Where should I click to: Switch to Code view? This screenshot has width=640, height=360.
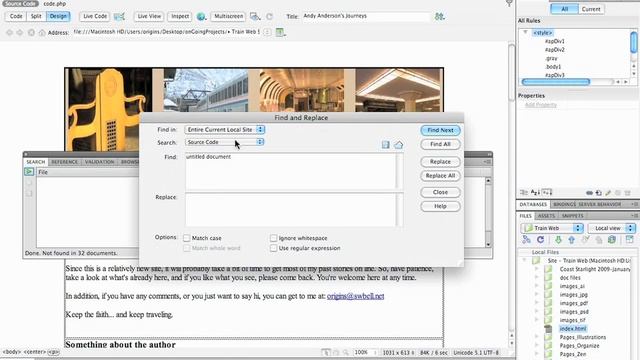tap(16, 16)
